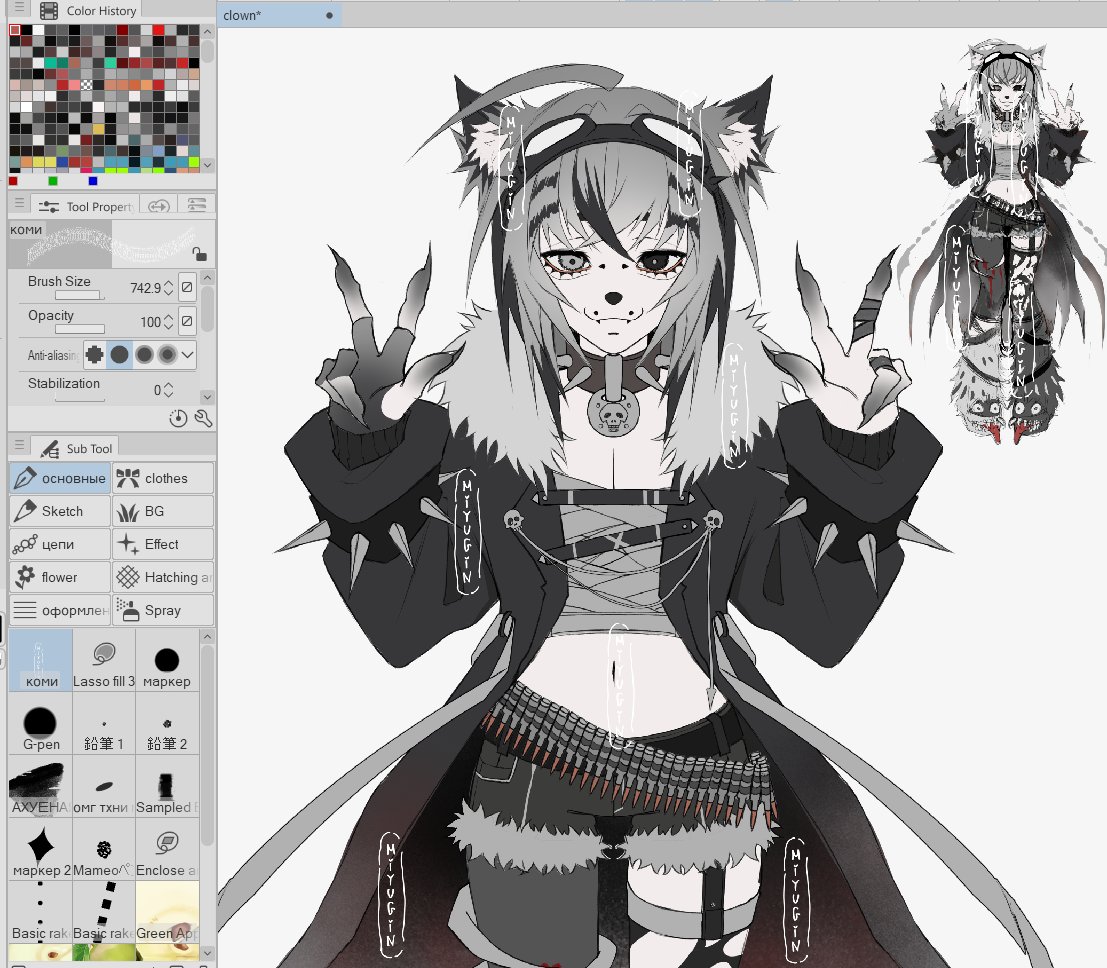The width and height of the screenshot is (1107, 968).
Task: Select the Lasso fill 3 sub tool
Action: pos(103,660)
